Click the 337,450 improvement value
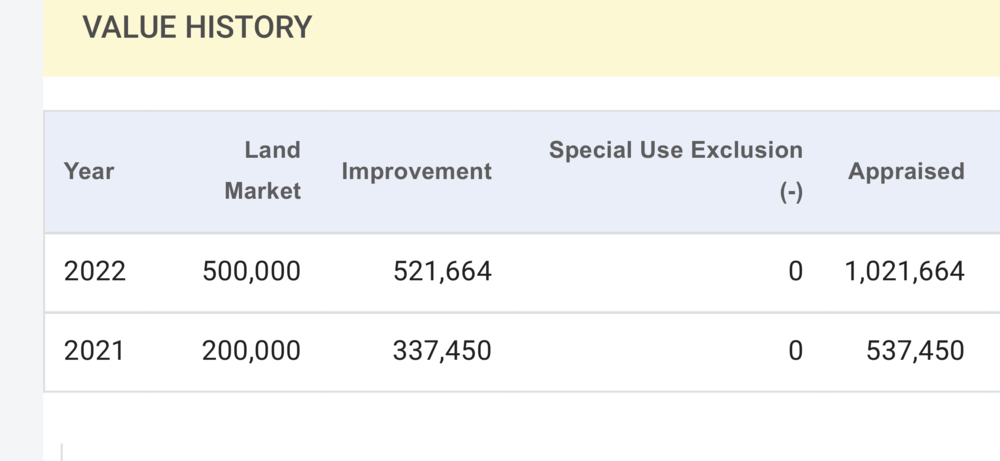This screenshot has height=461, width=1000. tap(442, 351)
